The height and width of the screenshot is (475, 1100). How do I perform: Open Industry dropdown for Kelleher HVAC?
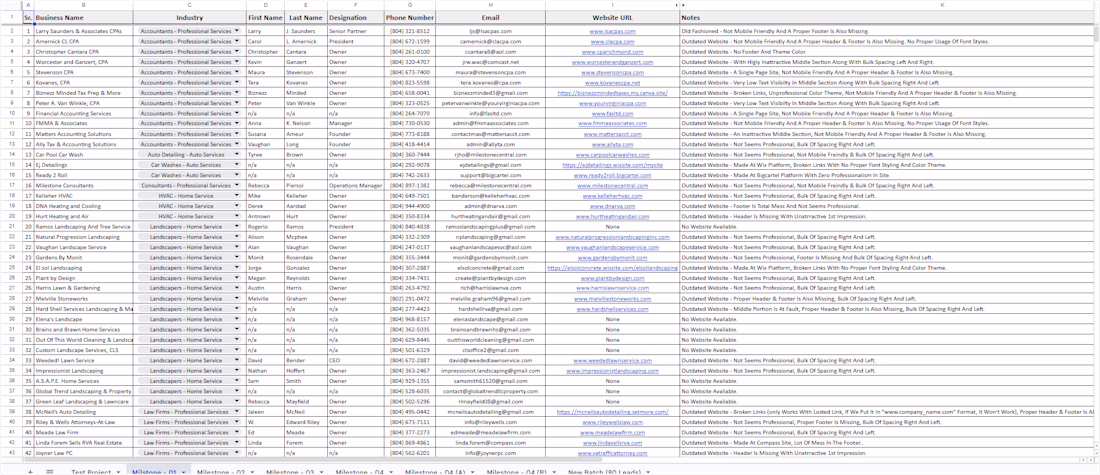pos(237,196)
